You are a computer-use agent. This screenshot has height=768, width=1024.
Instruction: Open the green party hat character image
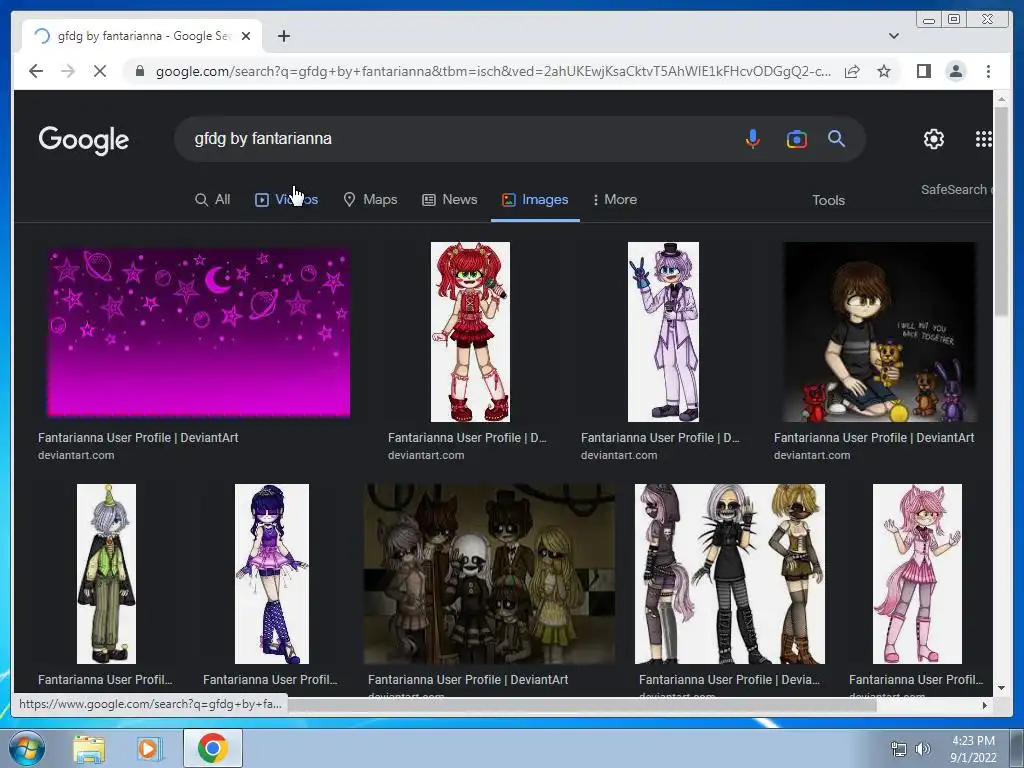point(106,573)
